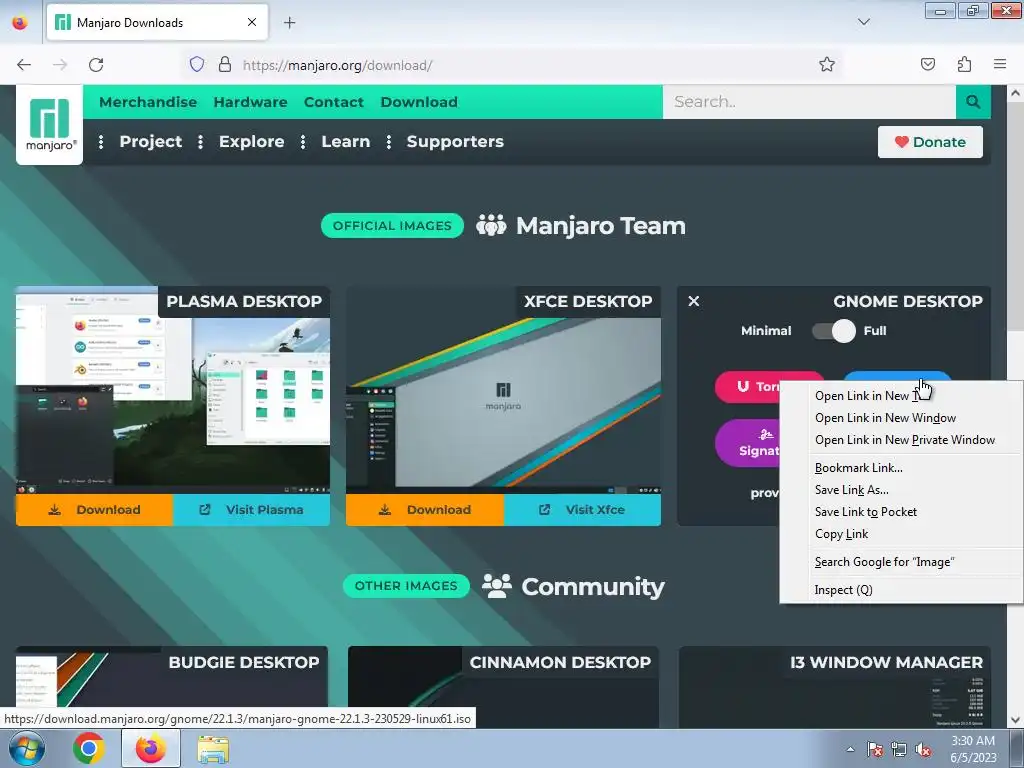The height and width of the screenshot is (768, 1024).
Task: Click the I3 Window Manager card
Action: click(x=835, y=688)
